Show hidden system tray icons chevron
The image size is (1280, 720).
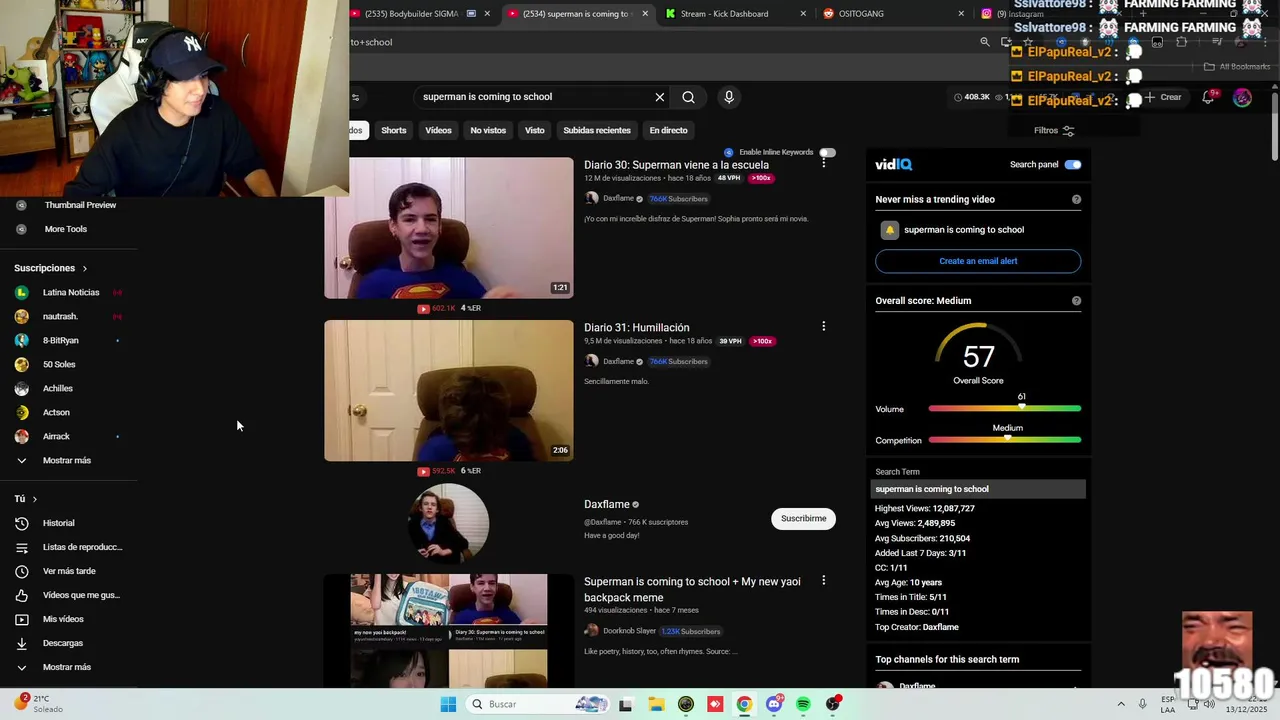1120,704
